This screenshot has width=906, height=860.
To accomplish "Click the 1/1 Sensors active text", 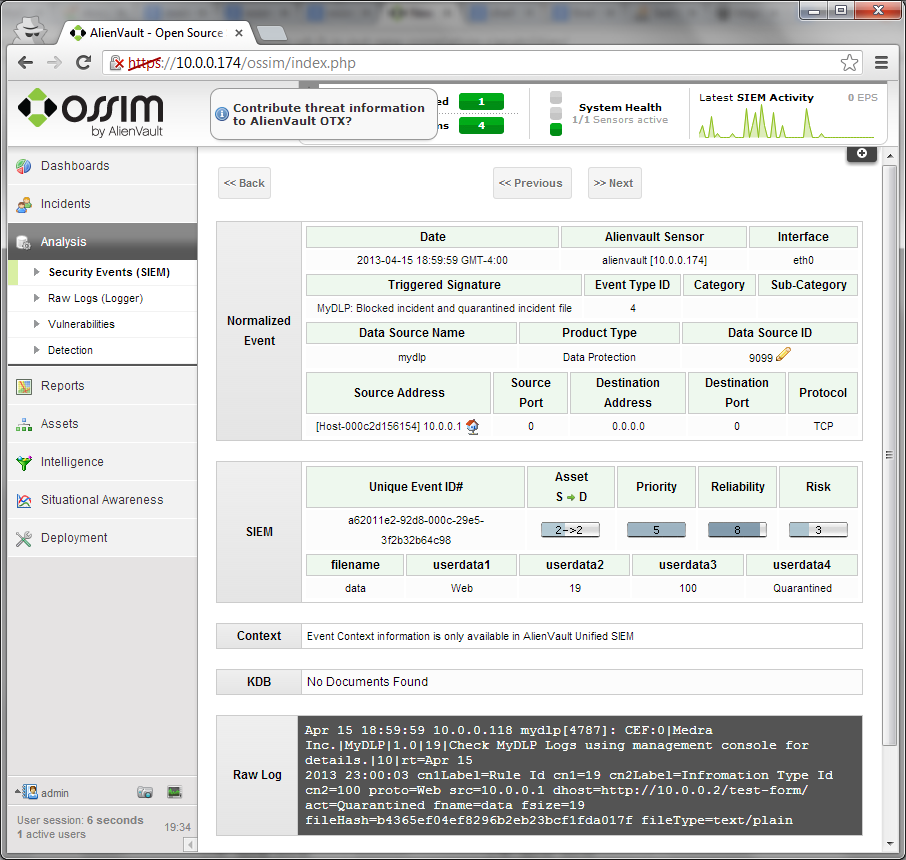I will pyautogui.click(x=620, y=120).
